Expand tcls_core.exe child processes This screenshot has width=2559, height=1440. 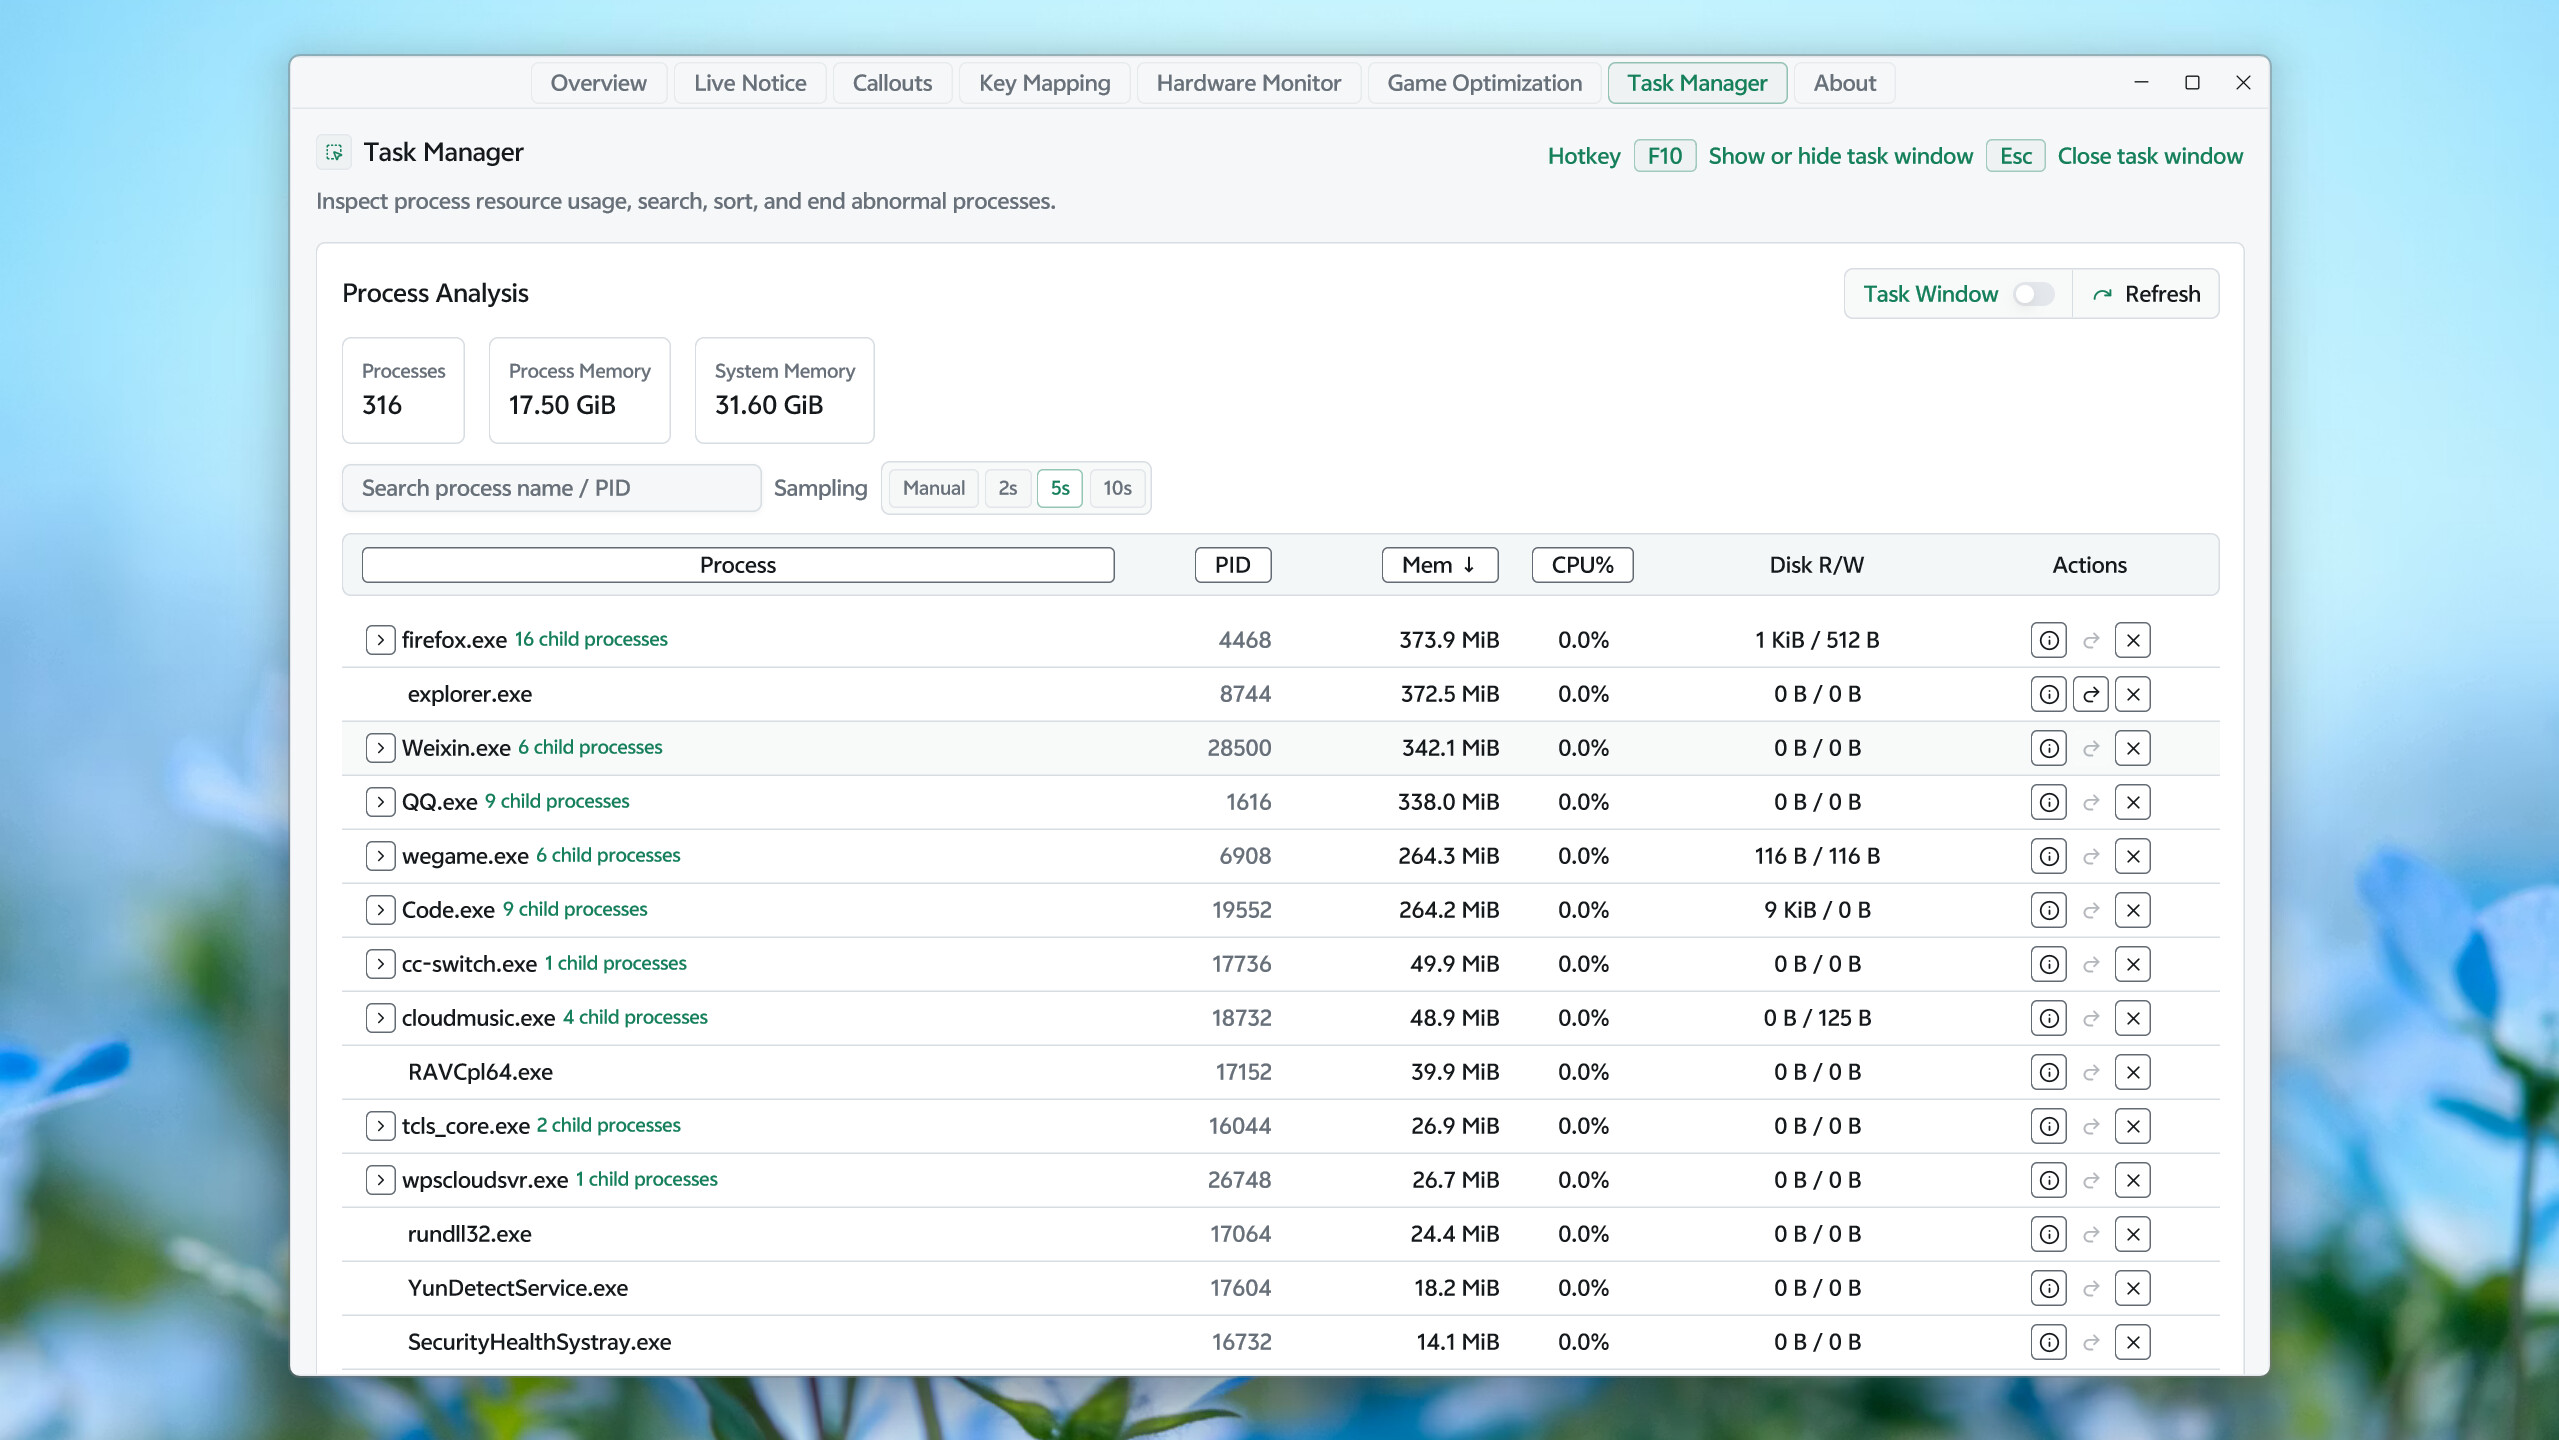[x=380, y=1126]
